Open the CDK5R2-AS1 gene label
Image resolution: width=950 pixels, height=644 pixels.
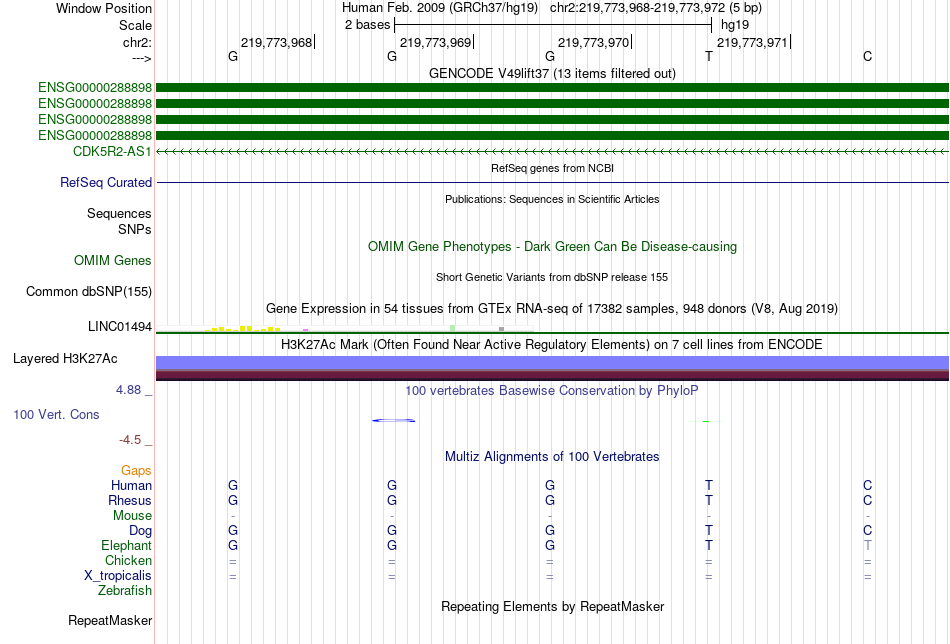pyautogui.click(x=112, y=151)
